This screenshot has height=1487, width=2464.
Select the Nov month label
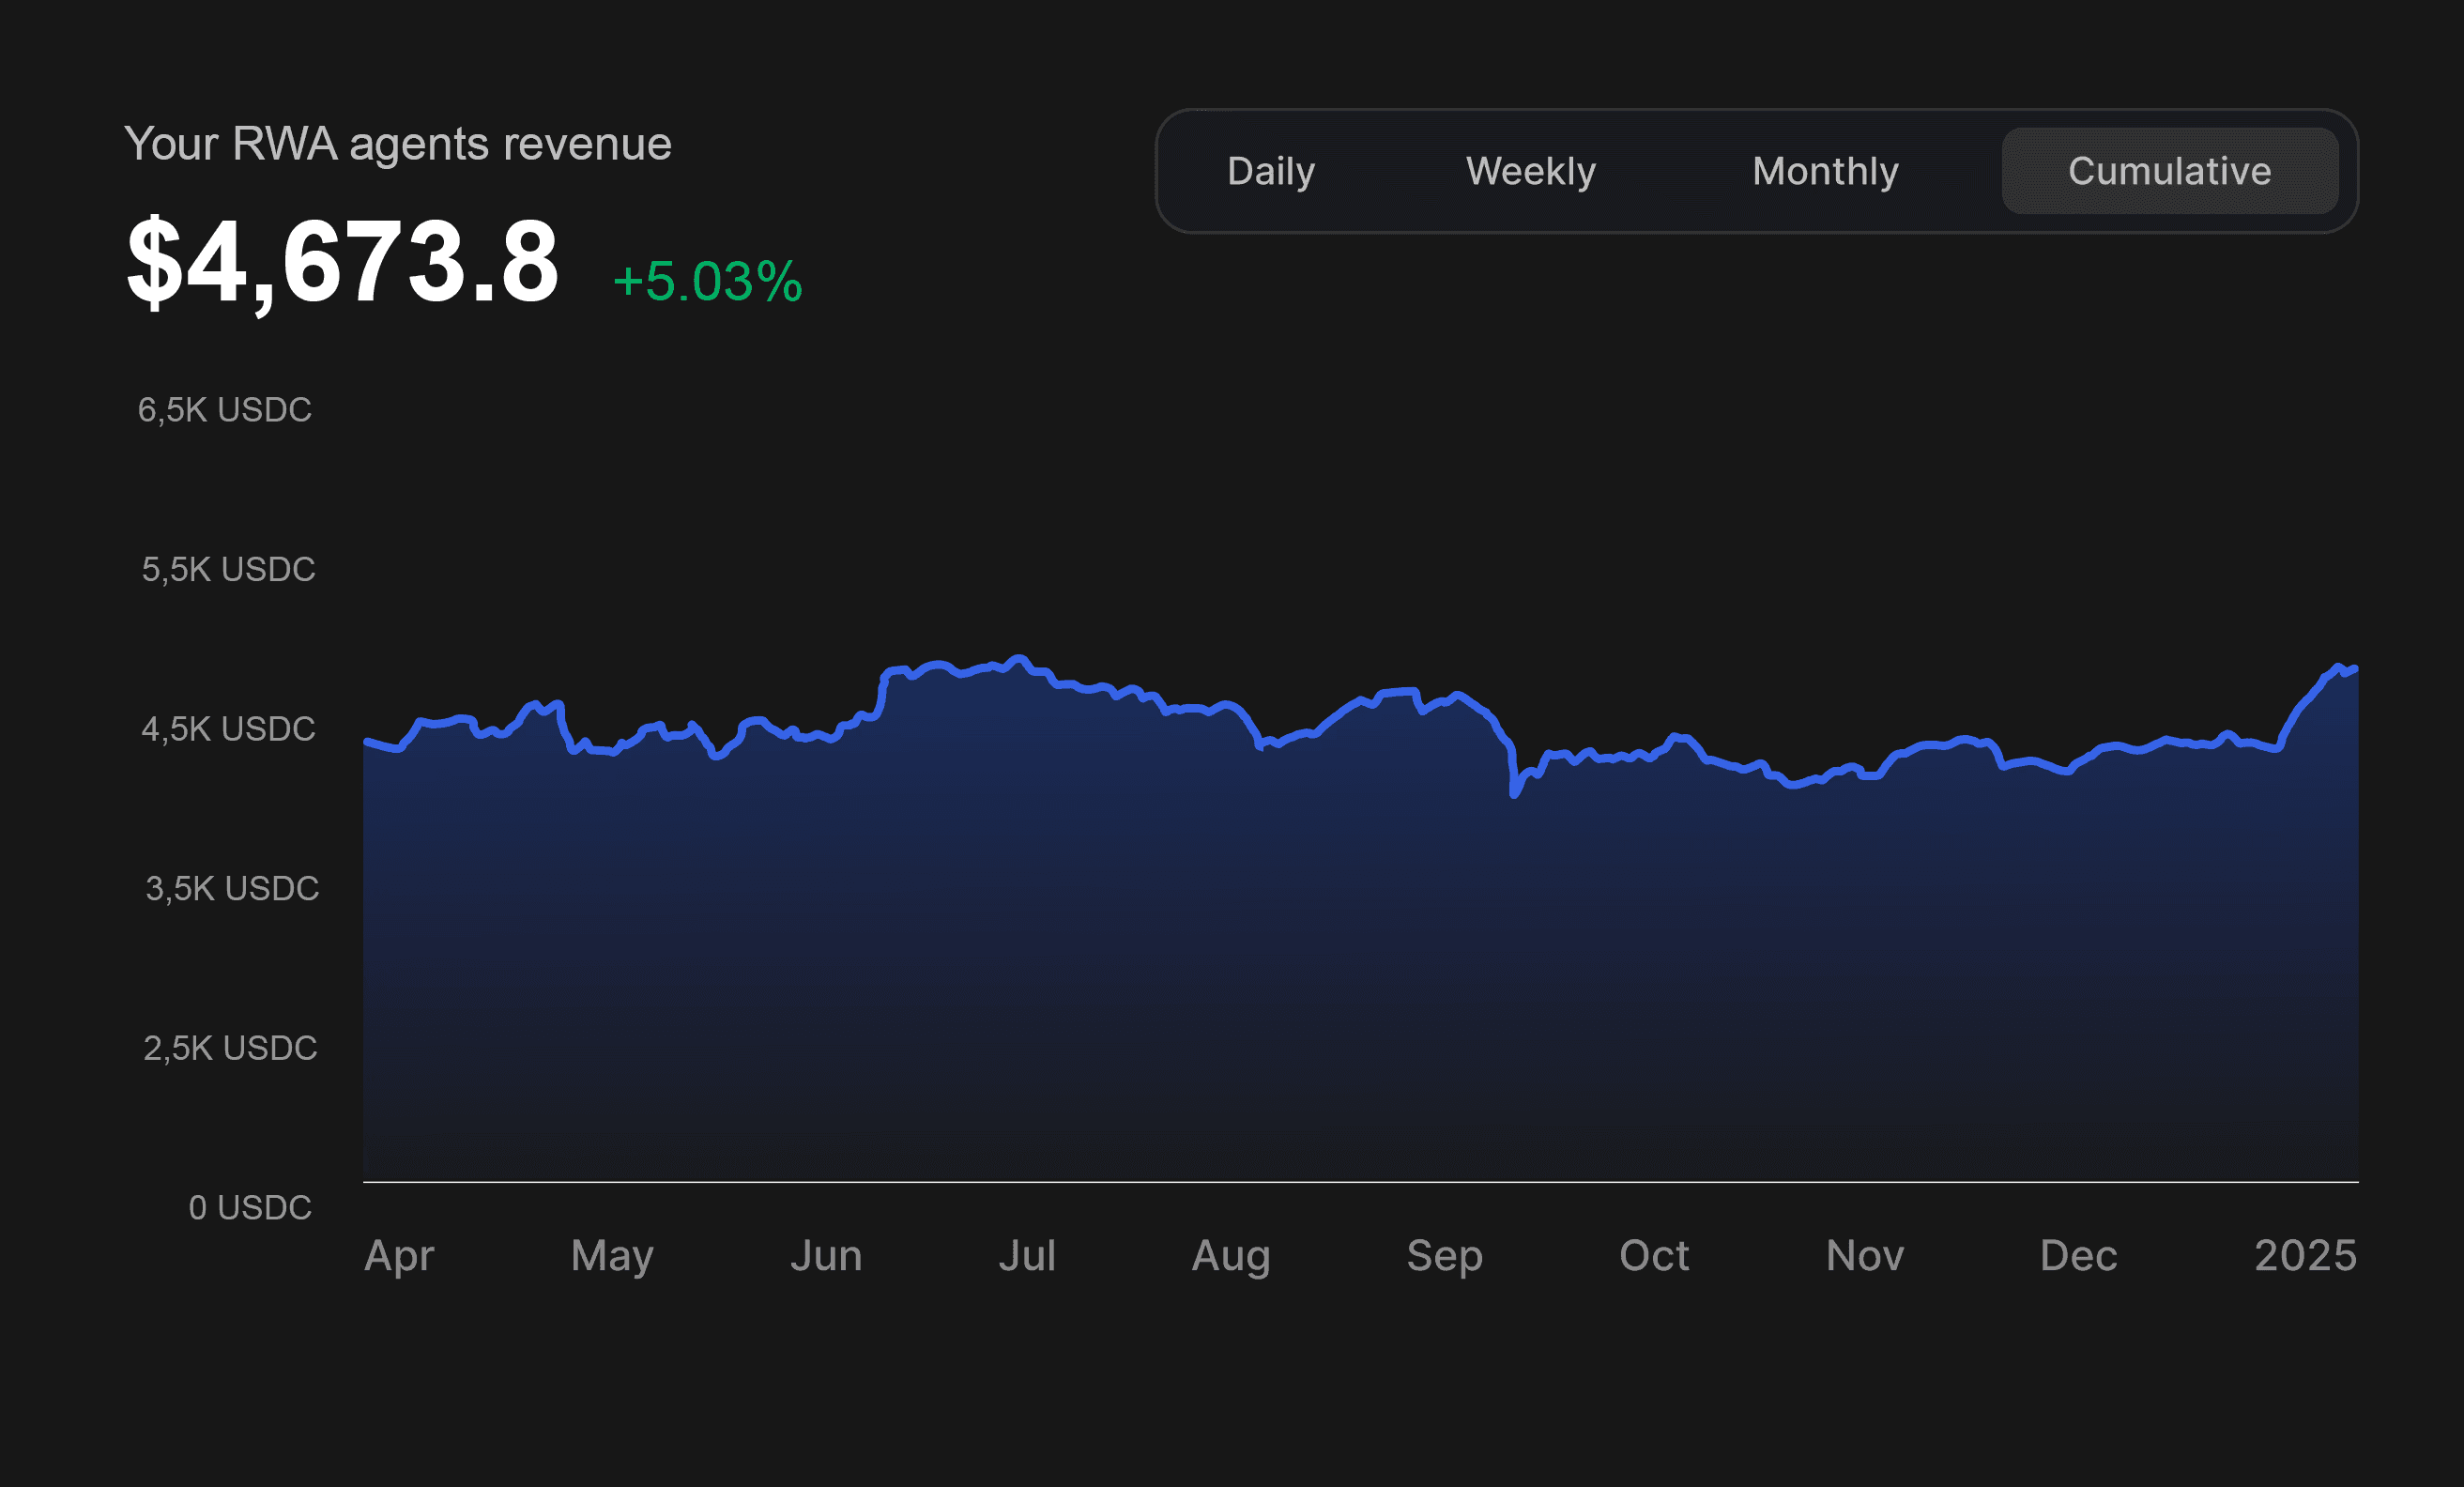coord(1865,1255)
